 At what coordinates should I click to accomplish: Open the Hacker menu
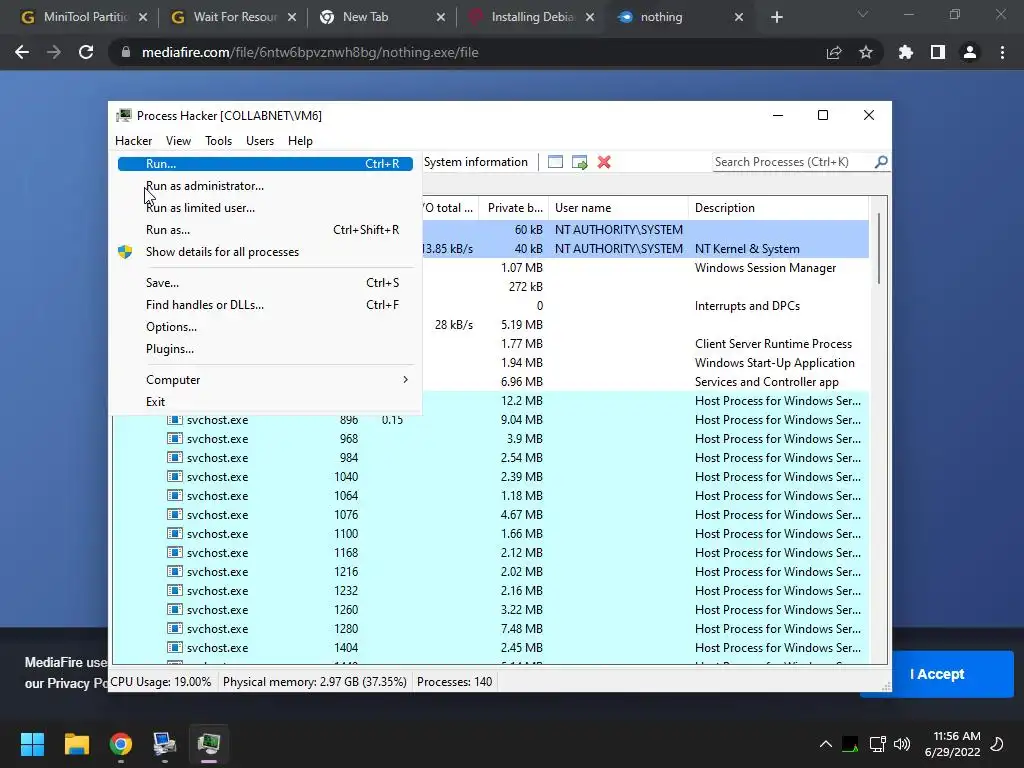point(133,141)
